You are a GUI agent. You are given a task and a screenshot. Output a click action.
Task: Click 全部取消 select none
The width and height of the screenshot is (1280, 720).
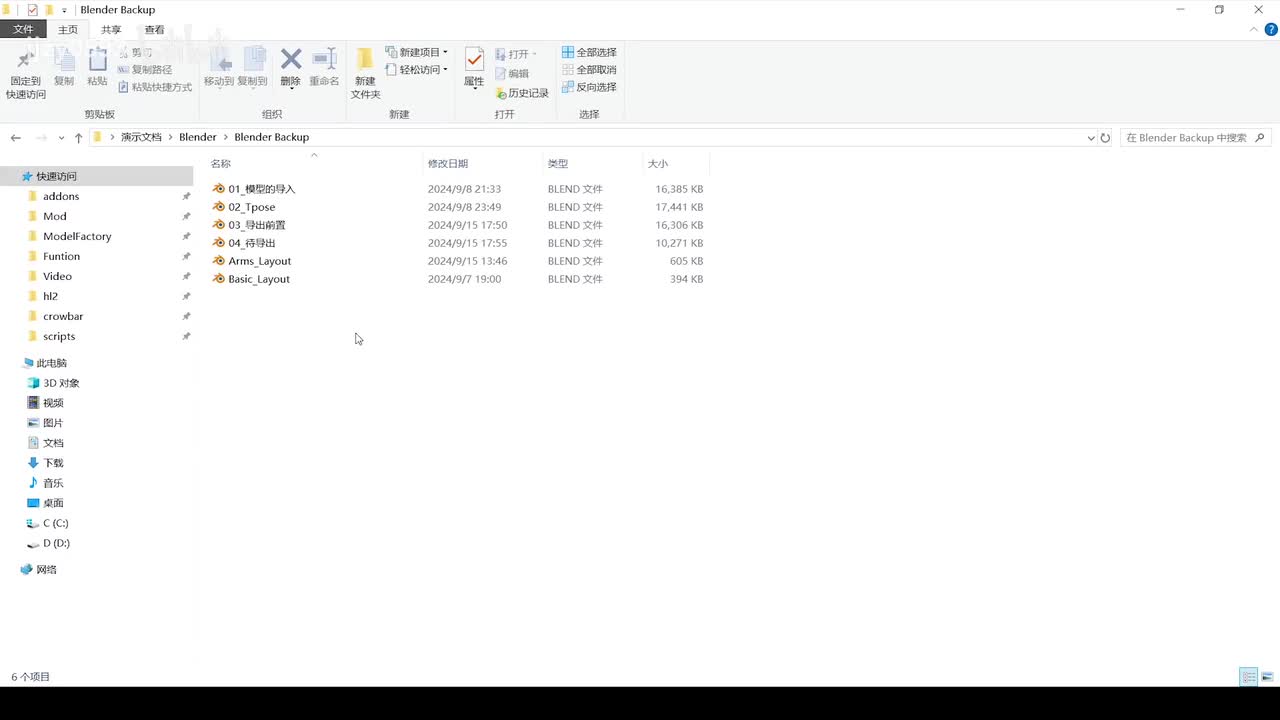589,70
